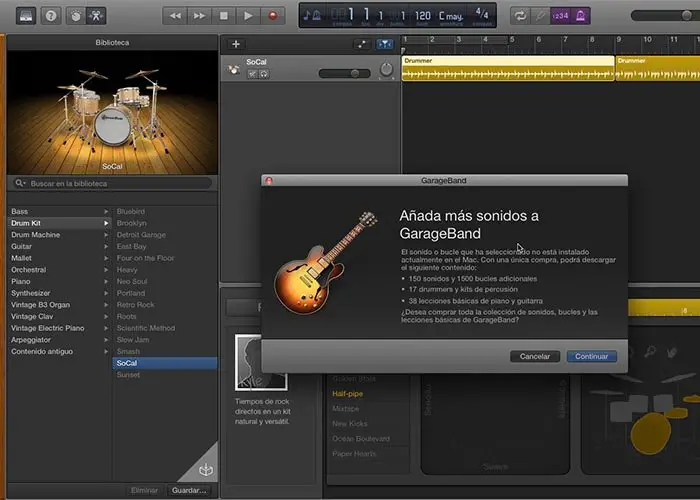Image resolution: width=700 pixels, height=500 pixels.
Task: Click the Quick Help question mark icon
Action: pos(52,16)
